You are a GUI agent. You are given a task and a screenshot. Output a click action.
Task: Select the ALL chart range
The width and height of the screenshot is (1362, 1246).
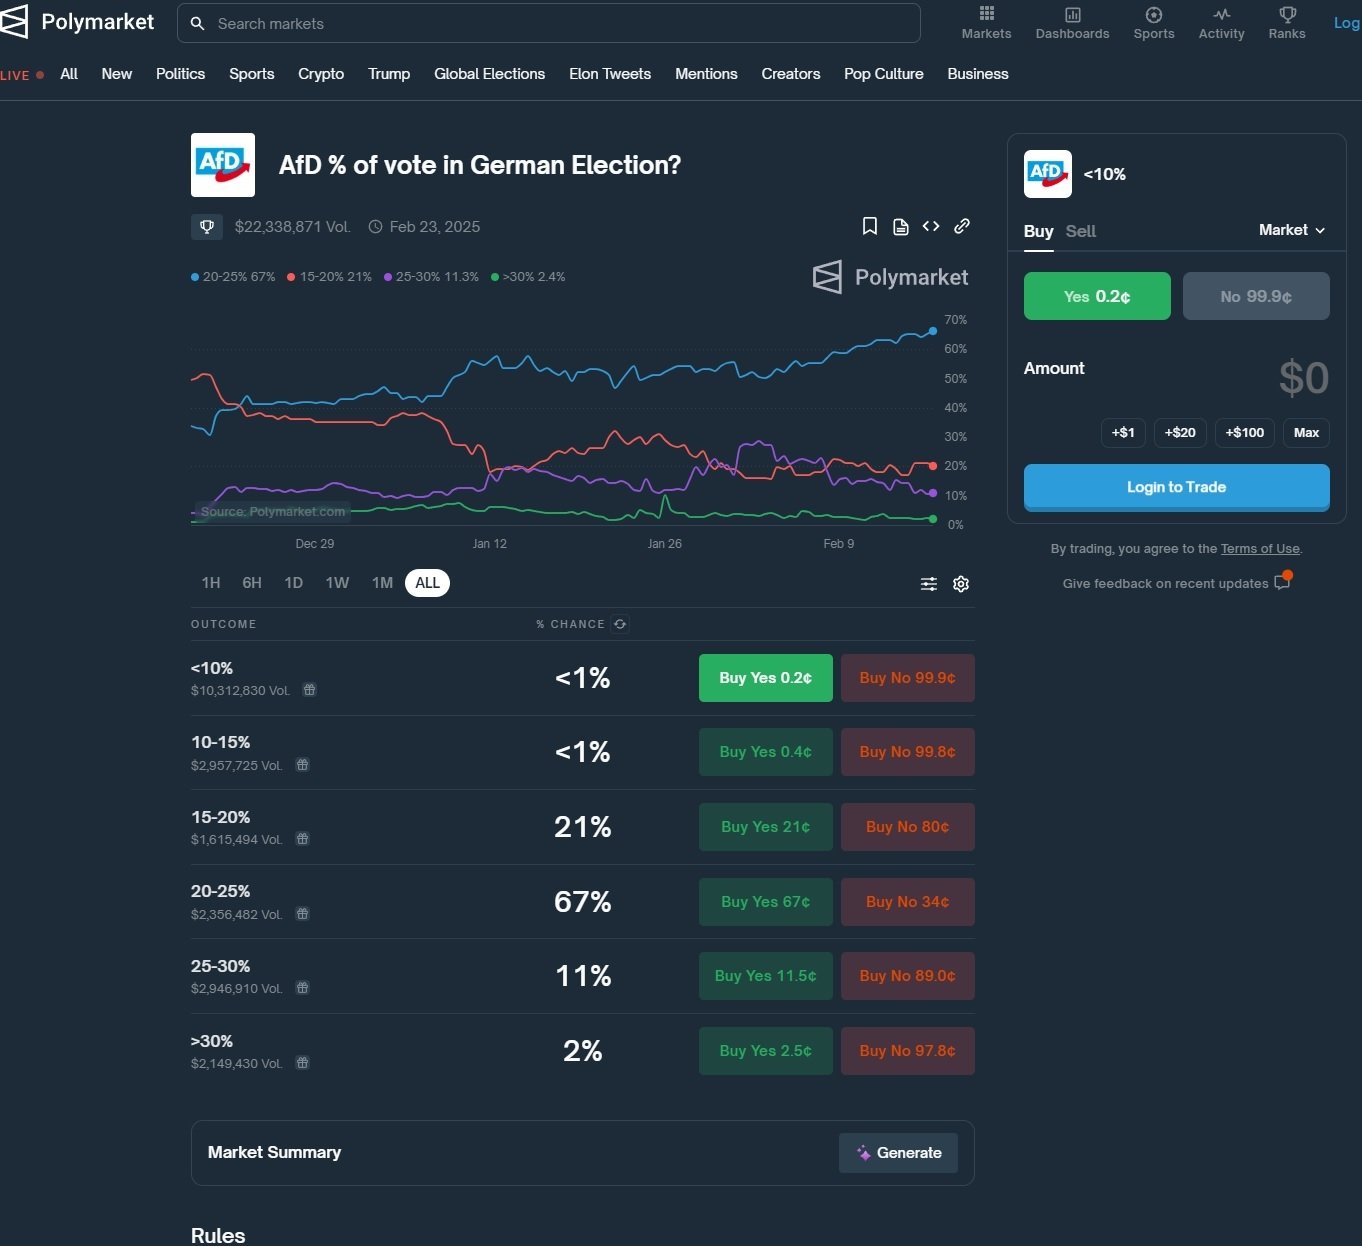click(x=427, y=583)
